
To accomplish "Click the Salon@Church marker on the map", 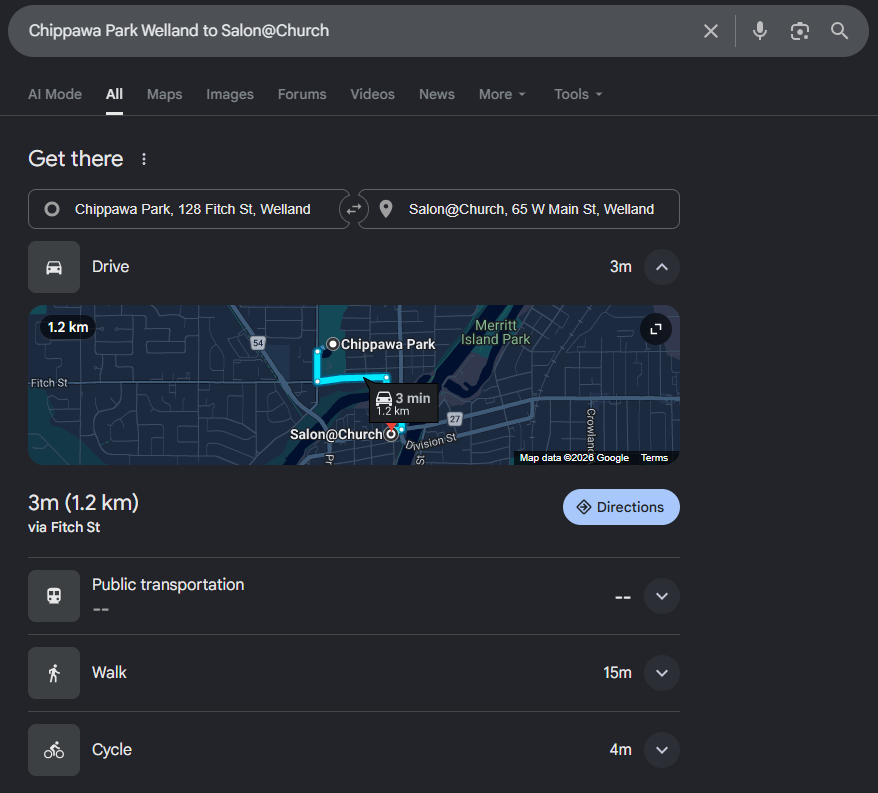I will click(391, 433).
